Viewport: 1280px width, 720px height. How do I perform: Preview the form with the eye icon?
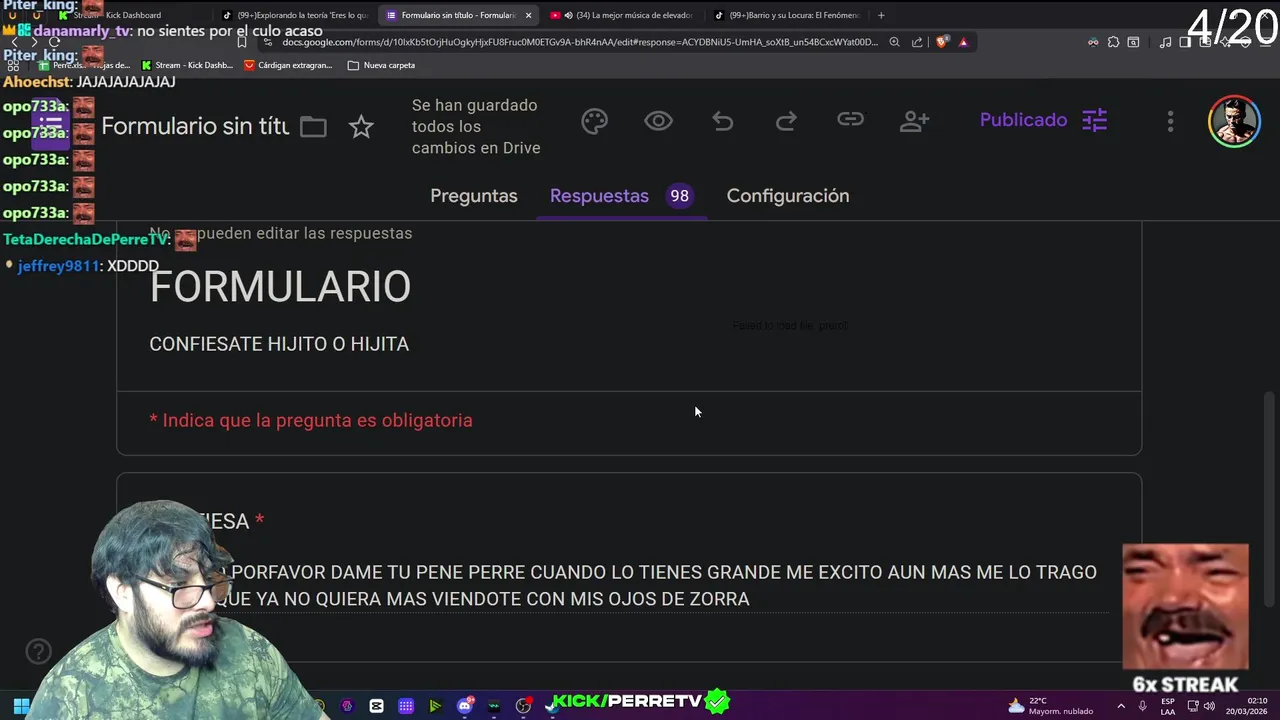[658, 121]
